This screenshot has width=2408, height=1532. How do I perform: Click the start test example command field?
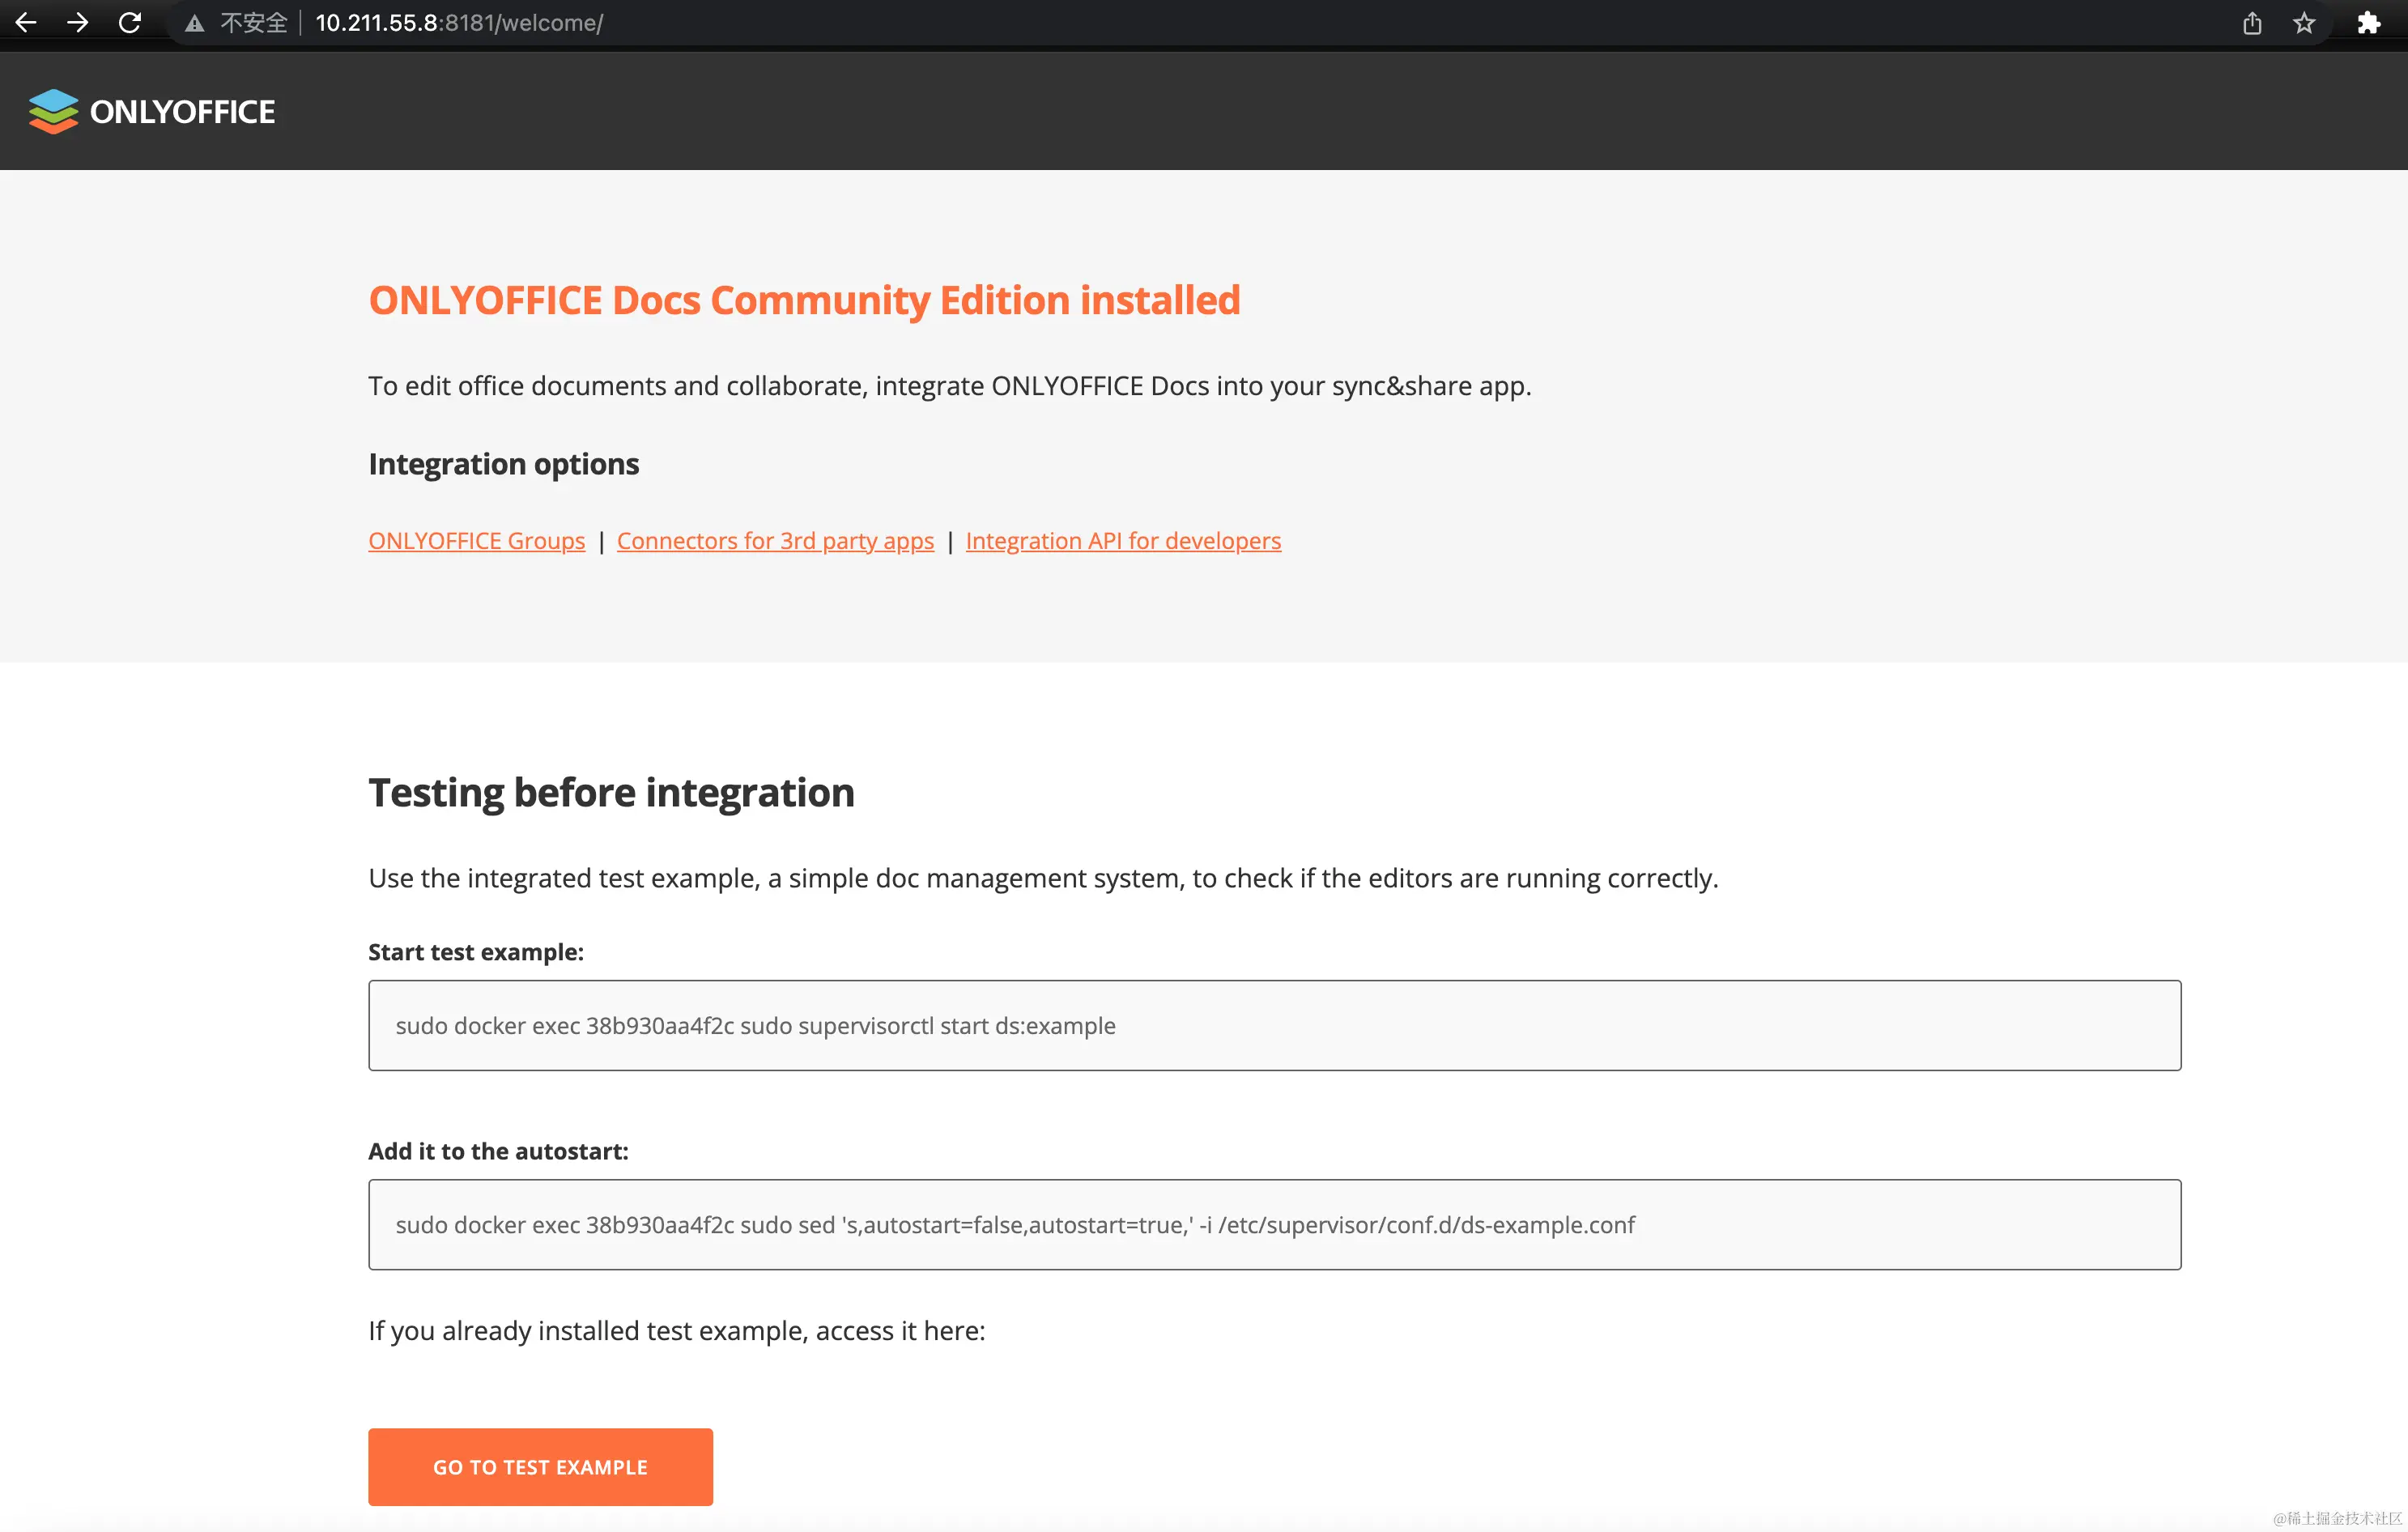[1274, 1025]
